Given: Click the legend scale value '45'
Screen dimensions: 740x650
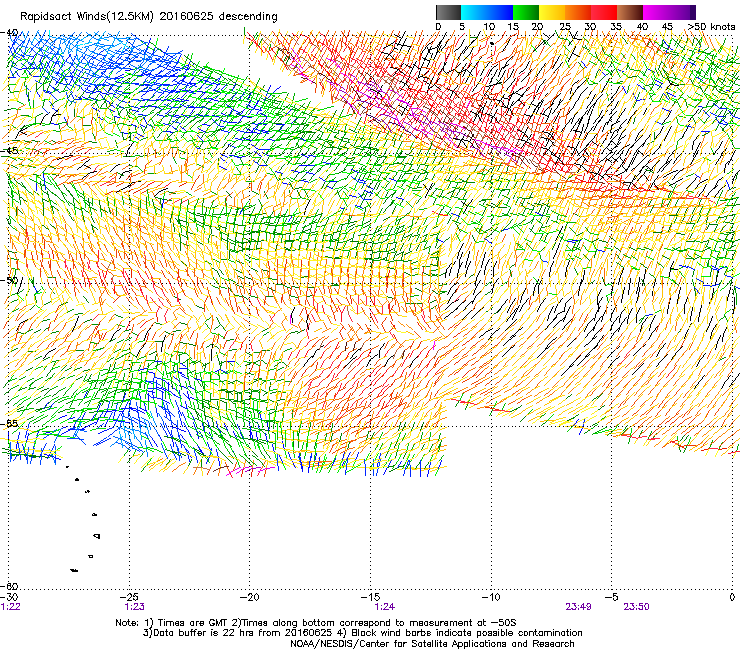Looking at the screenshot, I should [667, 27].
